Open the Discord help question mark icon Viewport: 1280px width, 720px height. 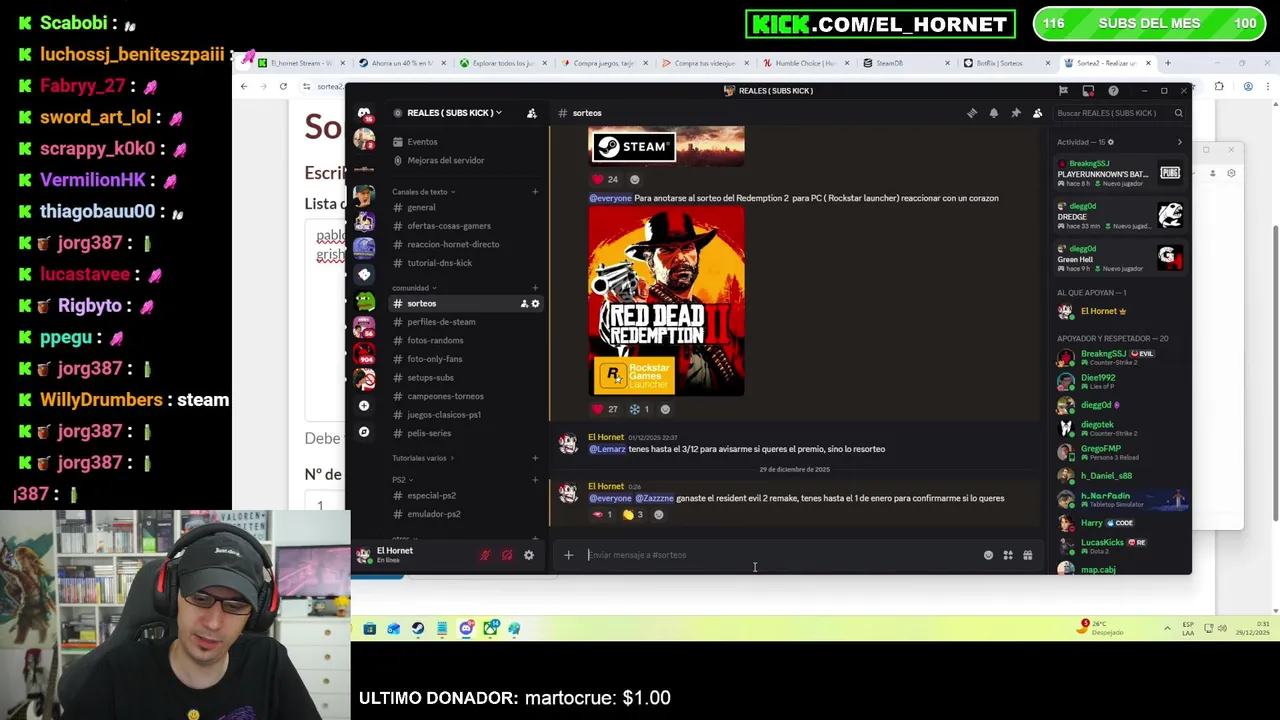point(1113,91)
